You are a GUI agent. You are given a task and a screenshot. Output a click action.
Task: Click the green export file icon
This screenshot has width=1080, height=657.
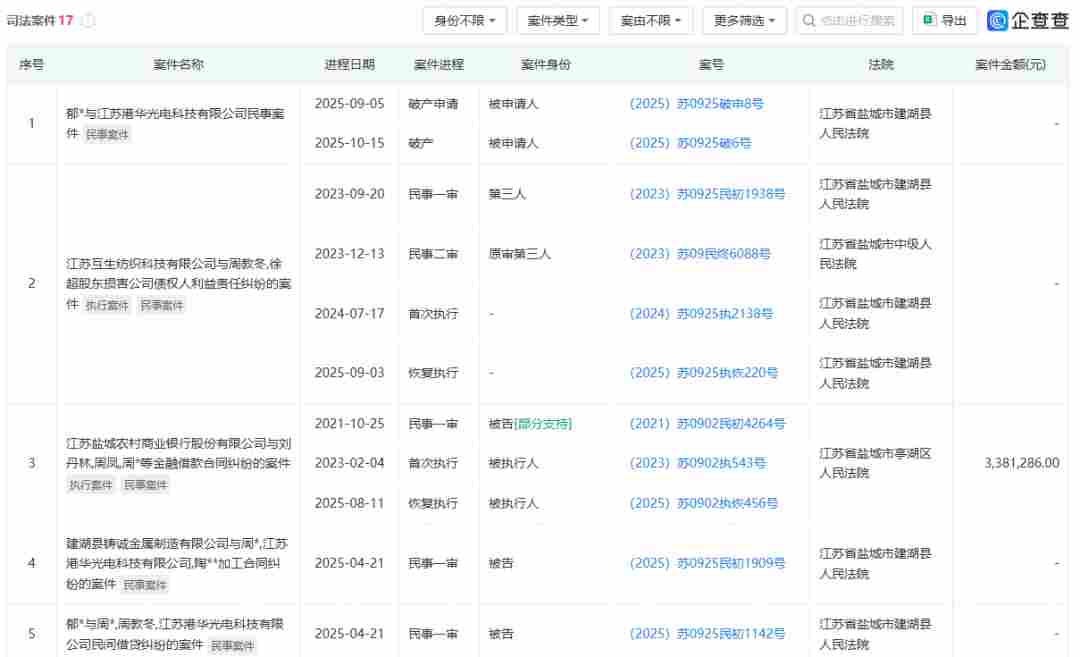929,20
